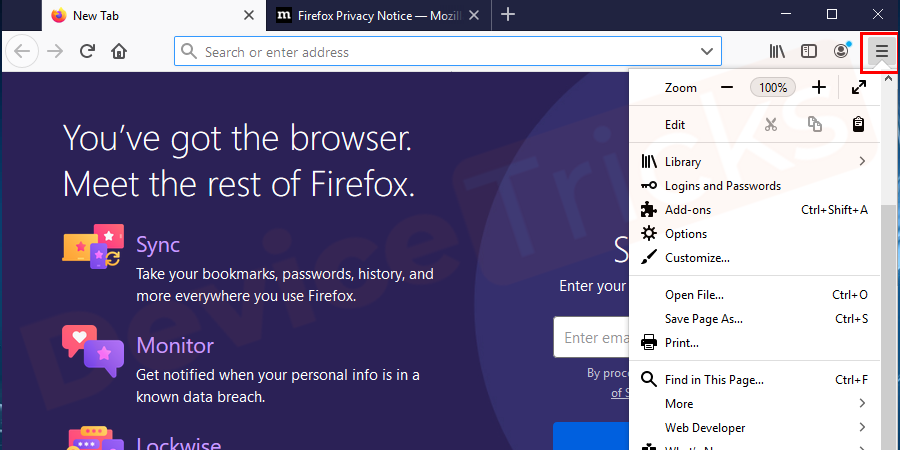
Task: Open the Firefox hamburger menu button
Action: click(881, 52)
